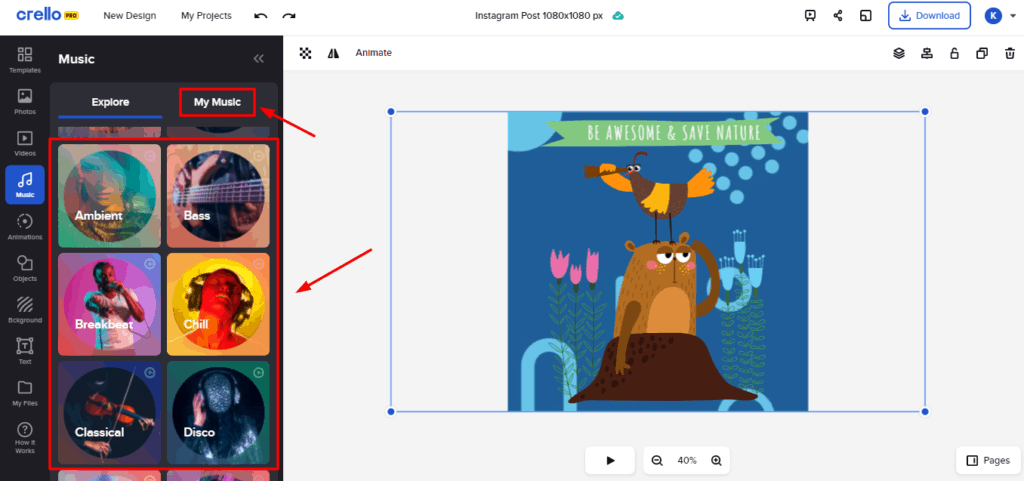Click the undo arrow icon

coord(261,16)
